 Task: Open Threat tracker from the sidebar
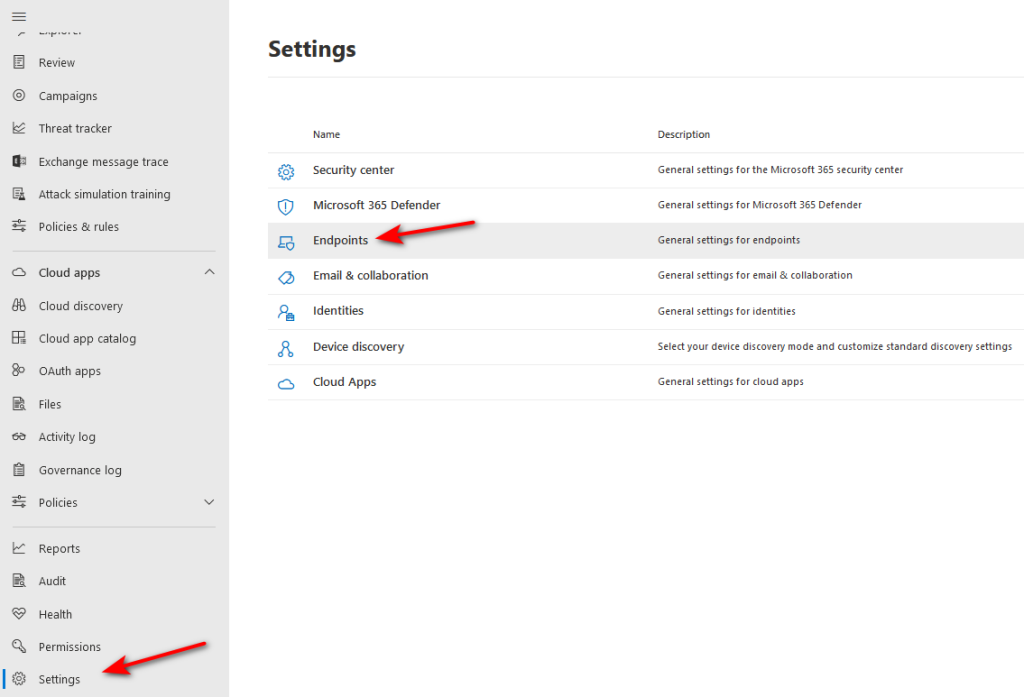pyautogui.click(x=75, y=129)
